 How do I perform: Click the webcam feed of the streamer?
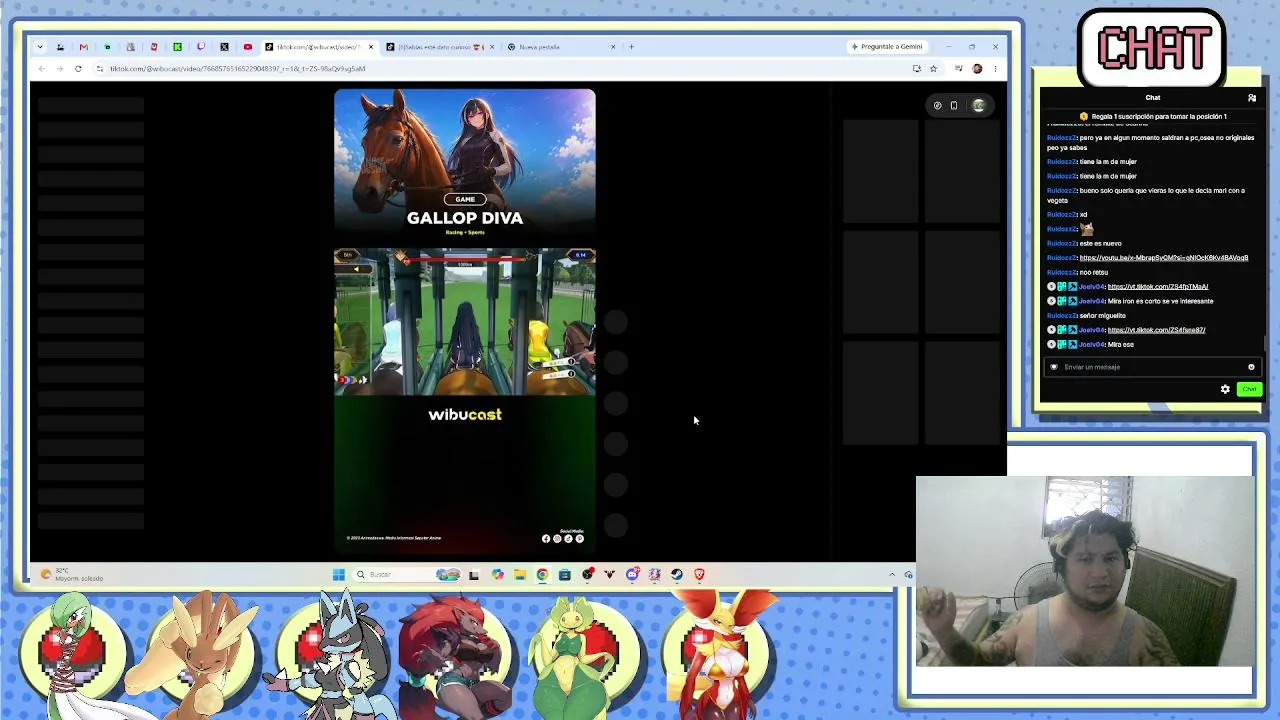[1084, 571]
